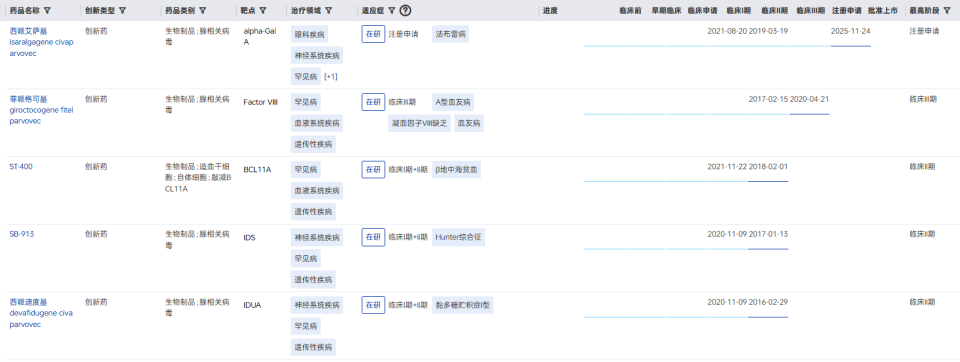This screenshot has height=362, width=960.
Task: Click the BCL11A target cell
Action: tap(257, 170)
